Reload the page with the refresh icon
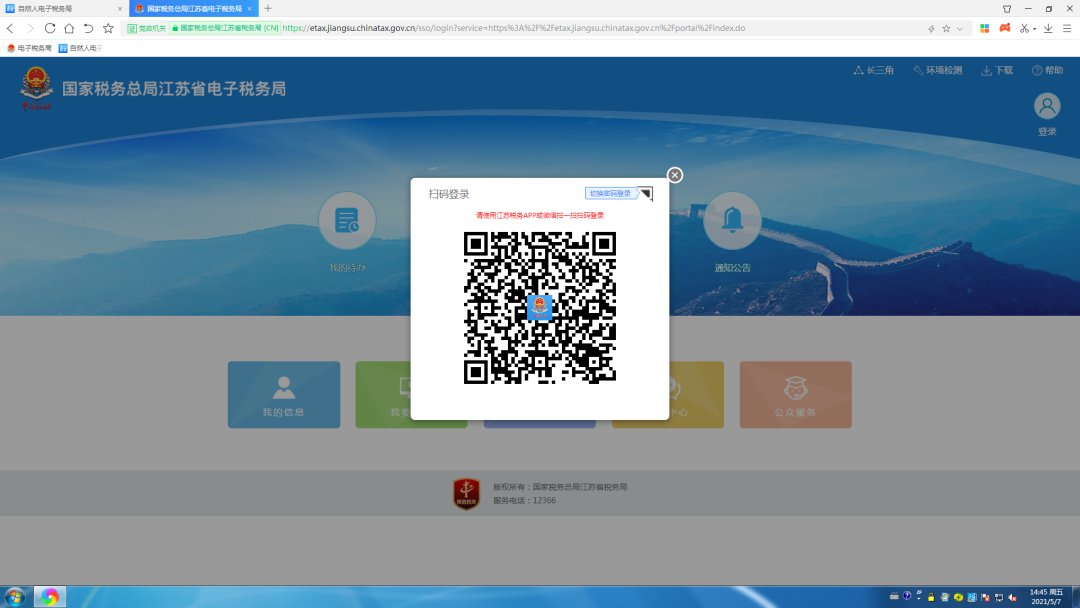1080x608 pixels. click(50, 28)
